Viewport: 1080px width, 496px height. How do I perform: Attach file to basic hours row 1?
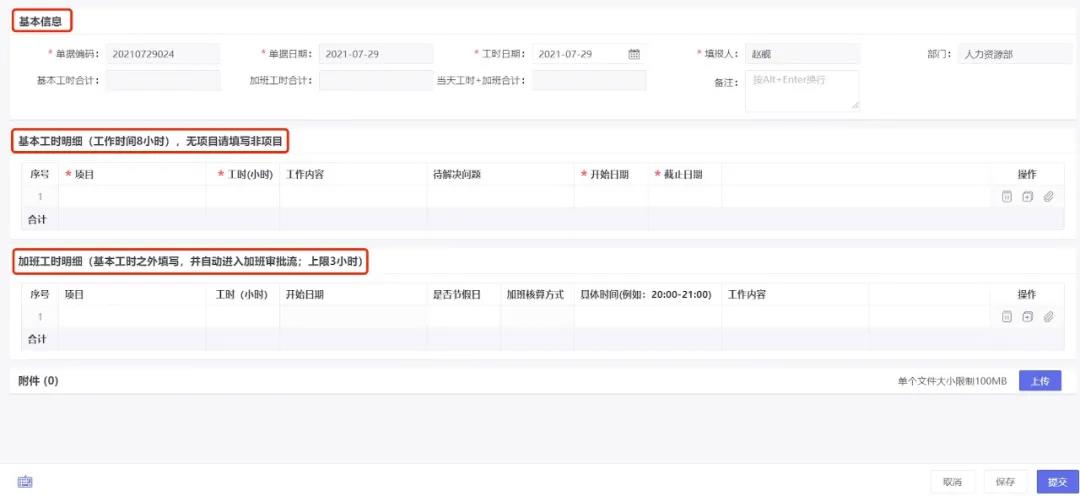click(x=1048, y=197)
